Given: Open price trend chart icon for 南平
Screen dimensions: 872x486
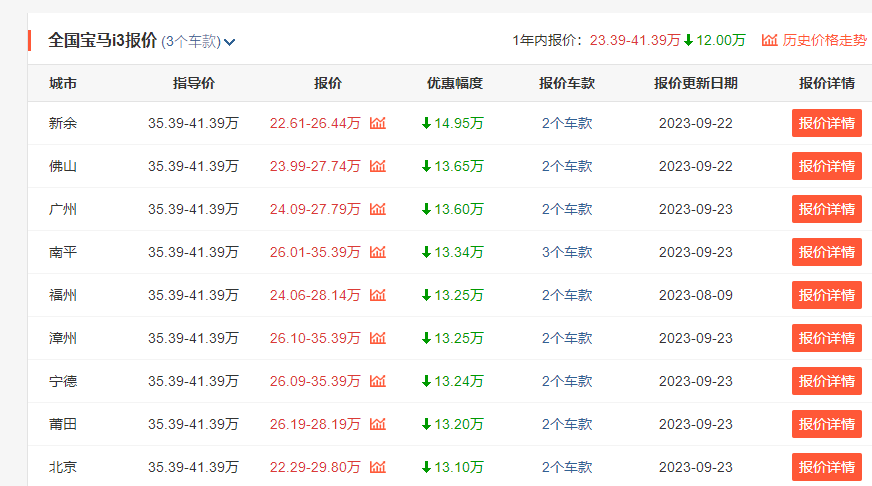Looking at the screenshot, I should pos(378,252).
